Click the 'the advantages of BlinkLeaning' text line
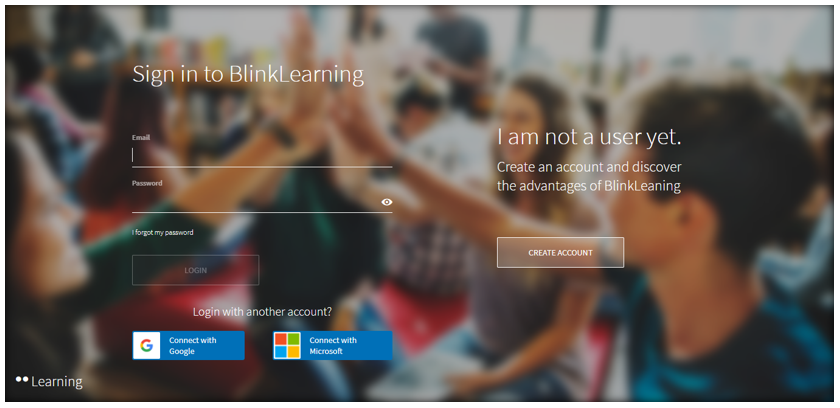 [589, 185]
